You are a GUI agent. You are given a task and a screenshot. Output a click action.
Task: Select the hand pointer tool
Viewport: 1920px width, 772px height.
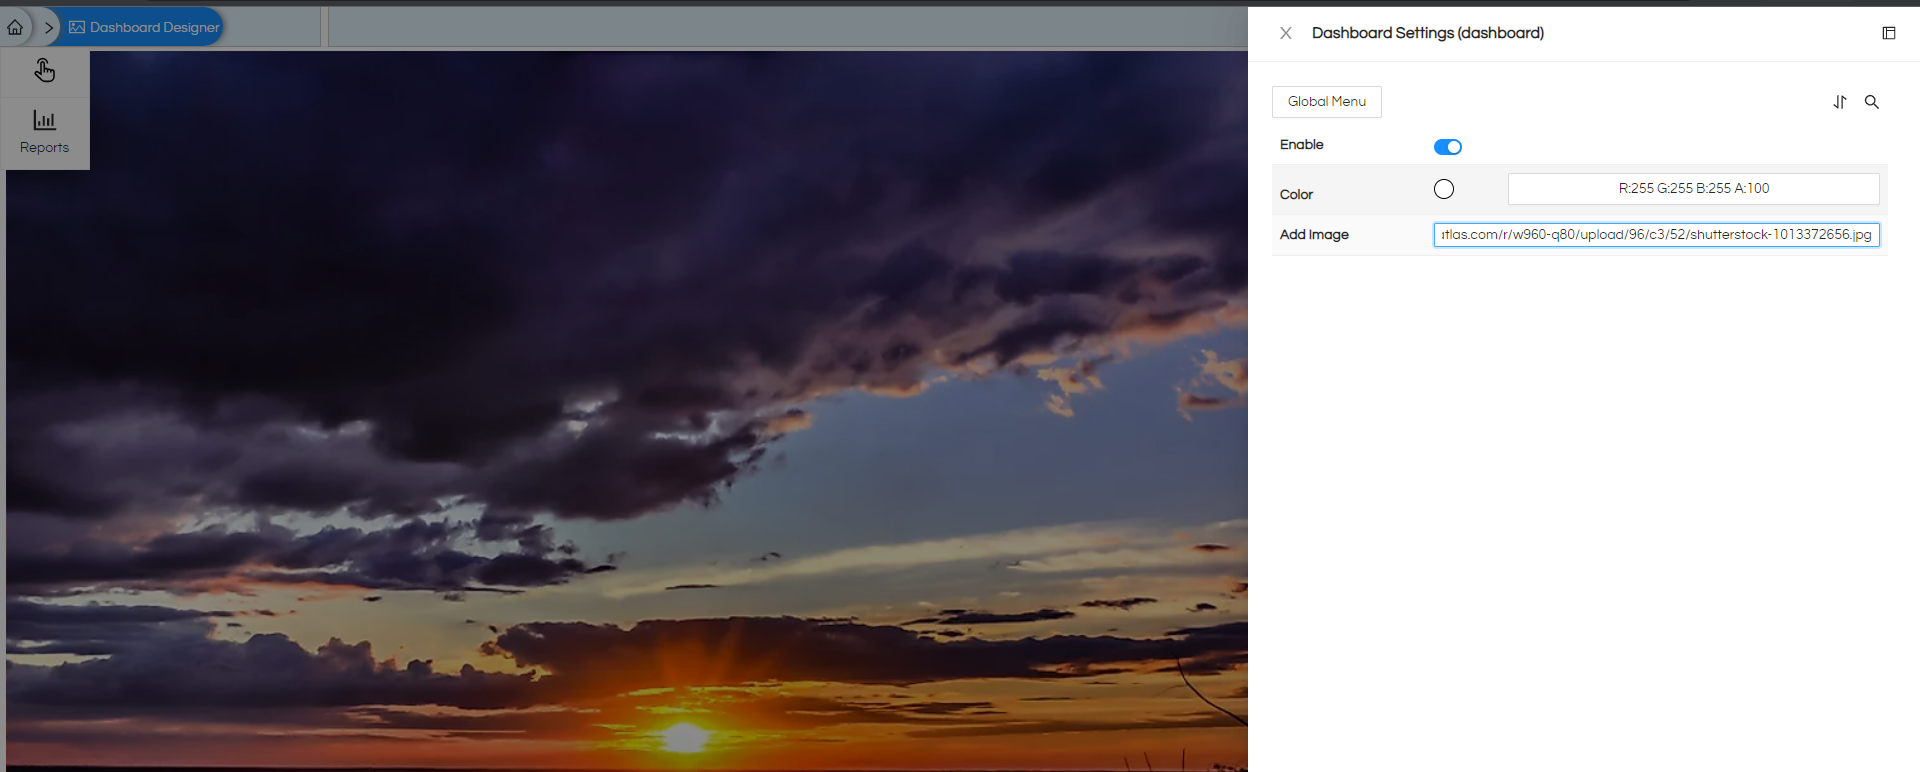point(45,71)
